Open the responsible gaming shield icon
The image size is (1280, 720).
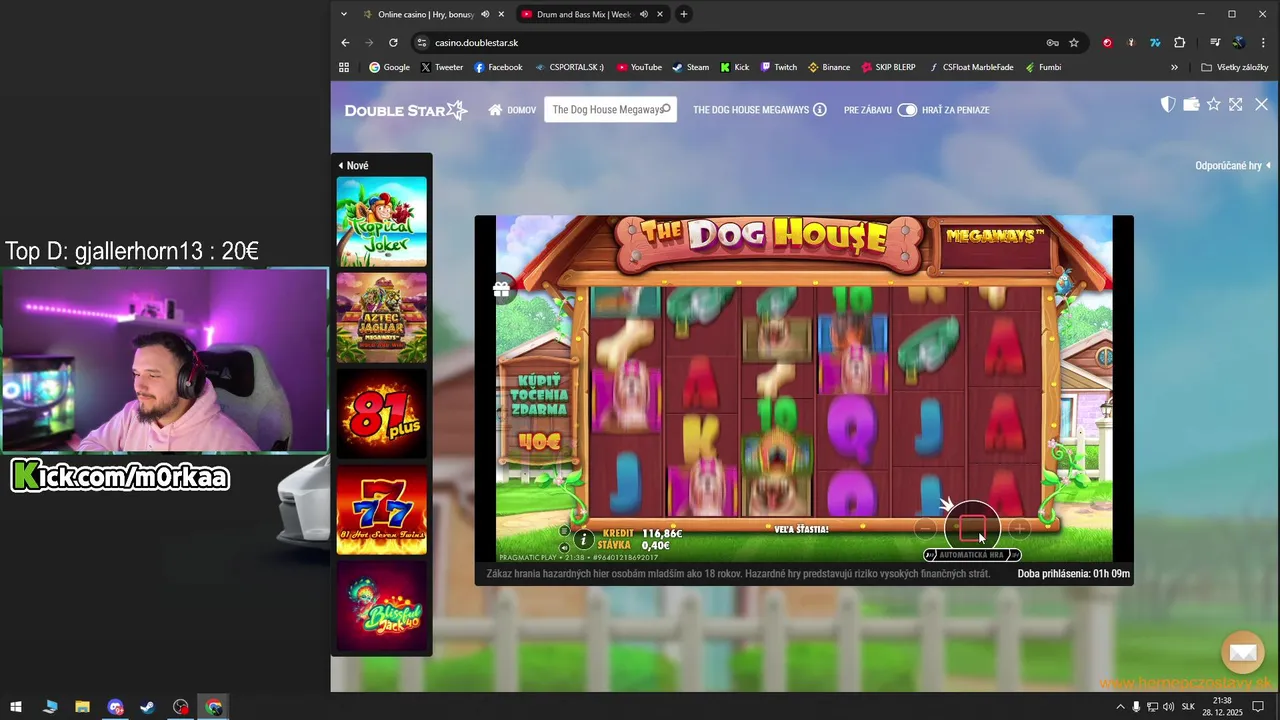pos(1167,104)
